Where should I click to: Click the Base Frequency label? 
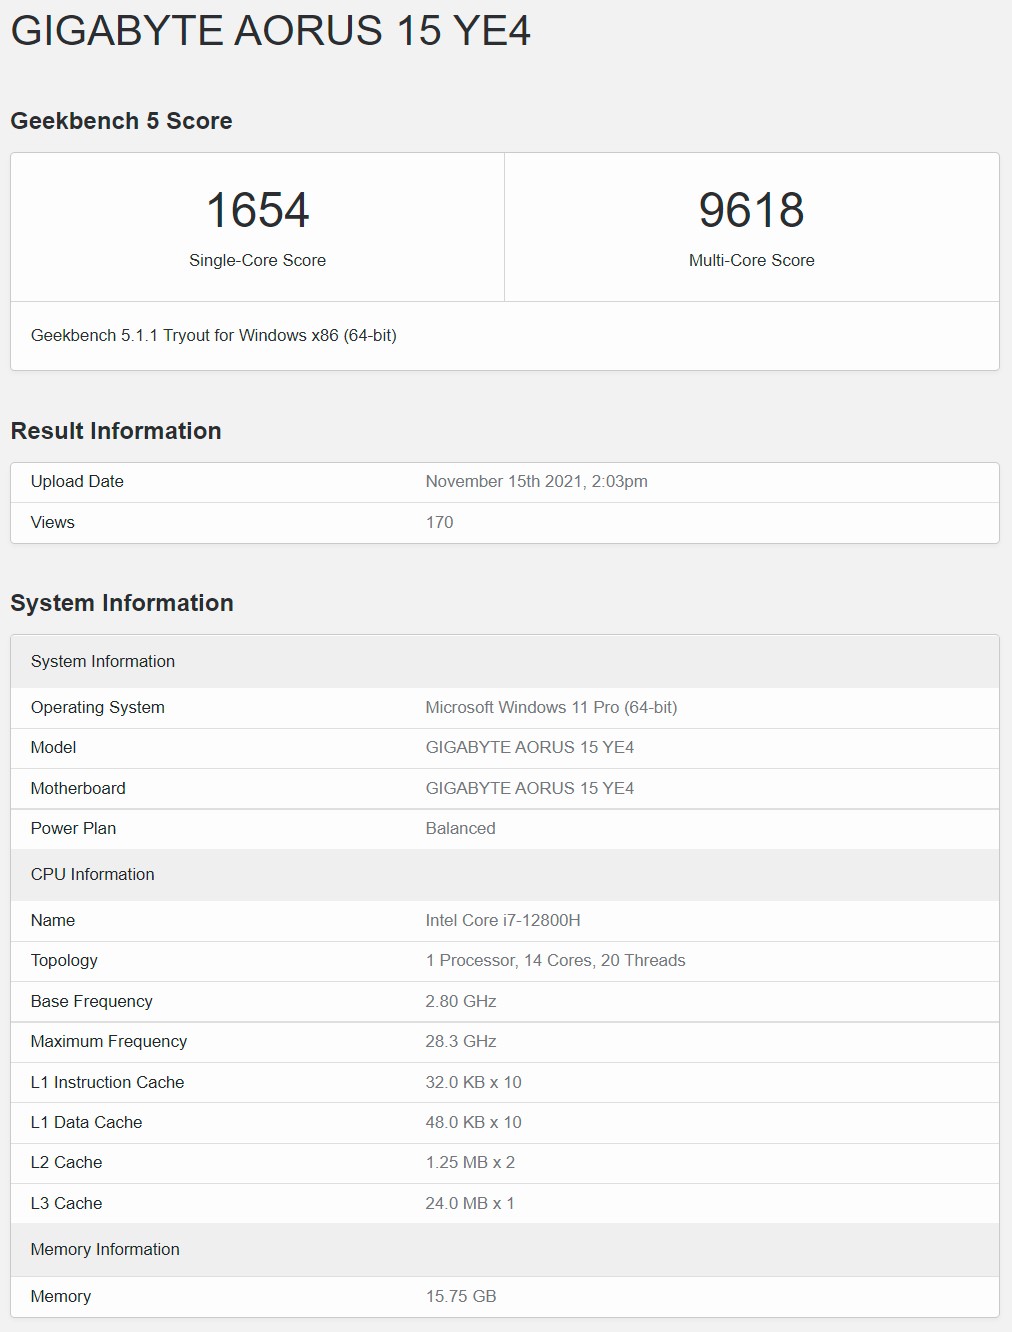[92, 1001]
